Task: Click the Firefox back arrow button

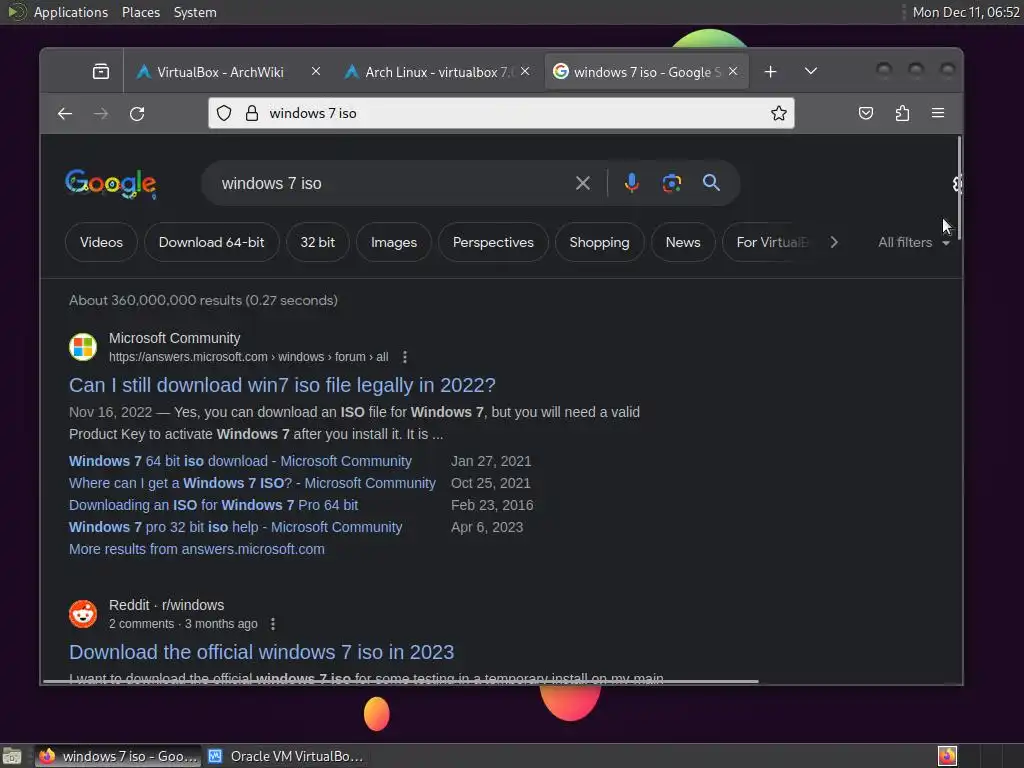Action: point(65,114)
